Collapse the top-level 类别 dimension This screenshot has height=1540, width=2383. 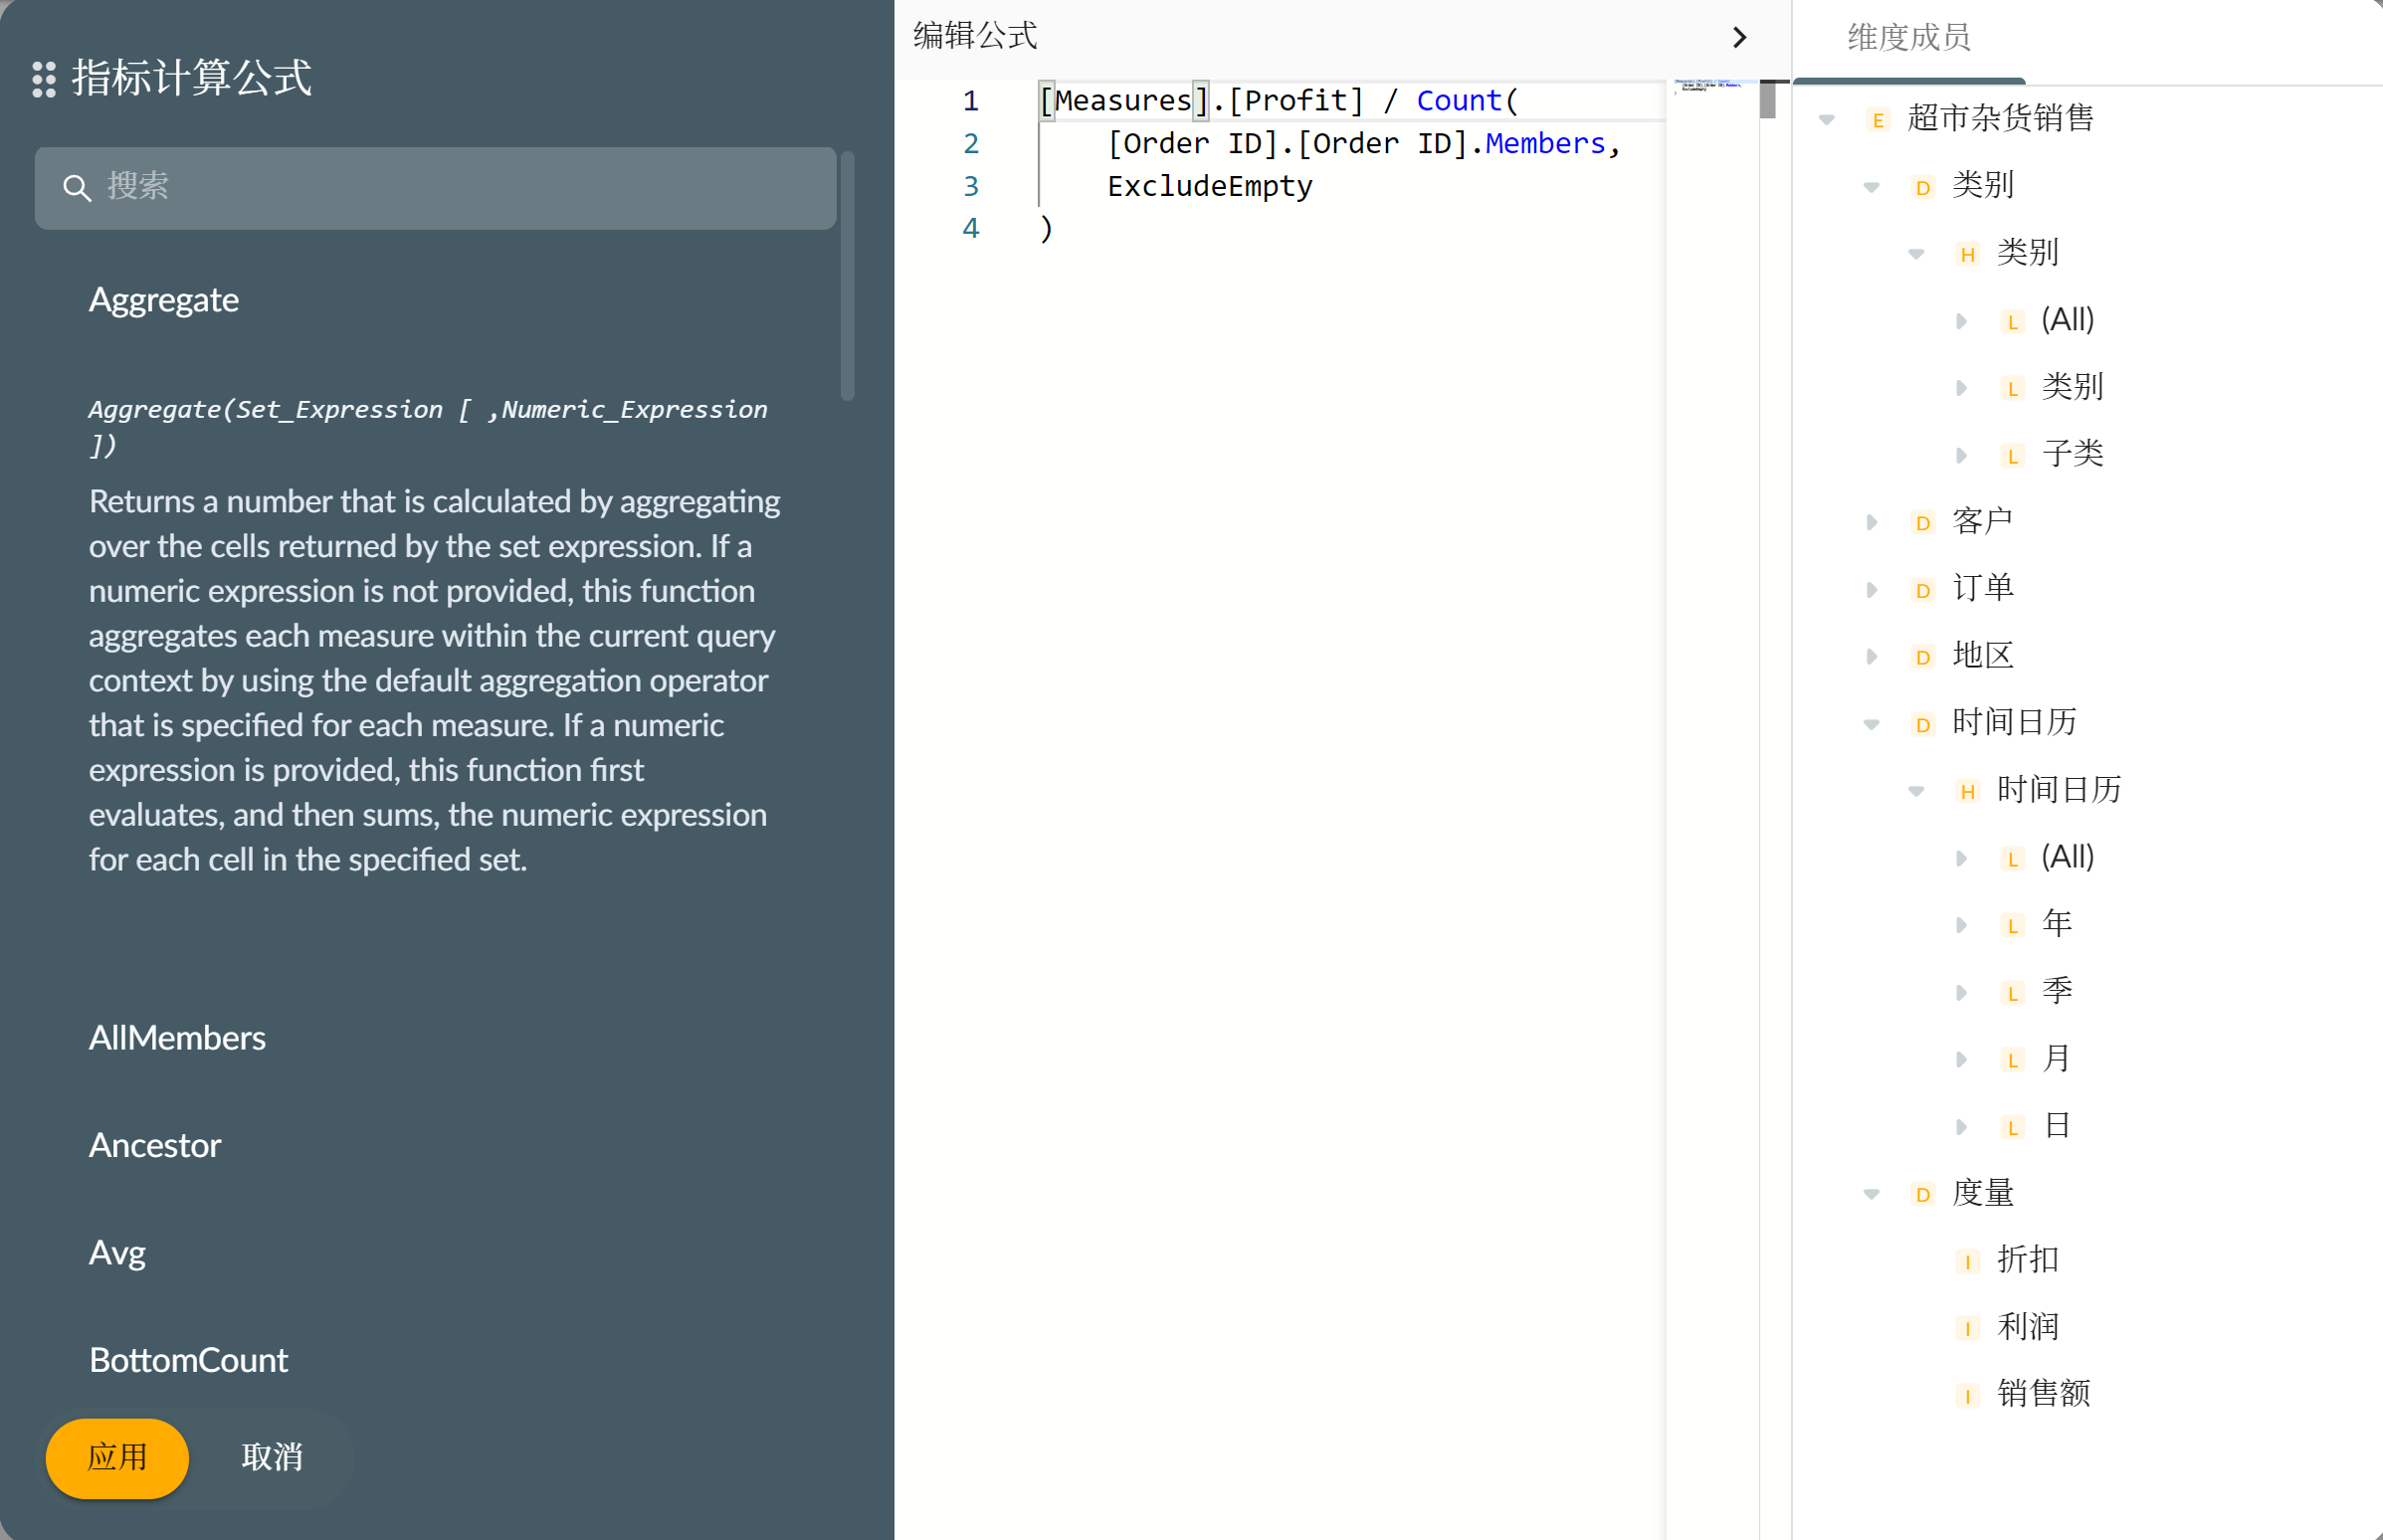[x=1871, y=187]
